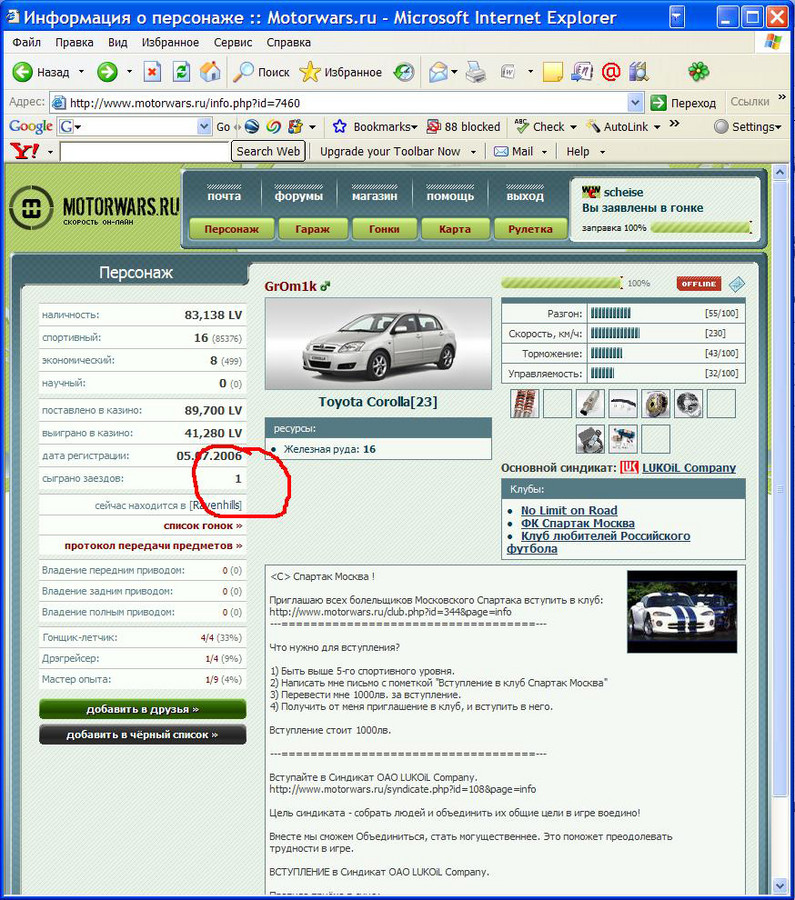Click the blue diamond icon next to OFFLINE
This screenshot has height=900, width=795.
(736, 284)
